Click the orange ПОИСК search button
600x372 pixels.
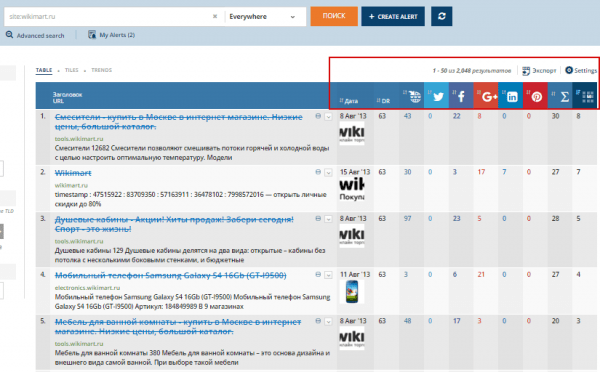(x=334, y=16)
